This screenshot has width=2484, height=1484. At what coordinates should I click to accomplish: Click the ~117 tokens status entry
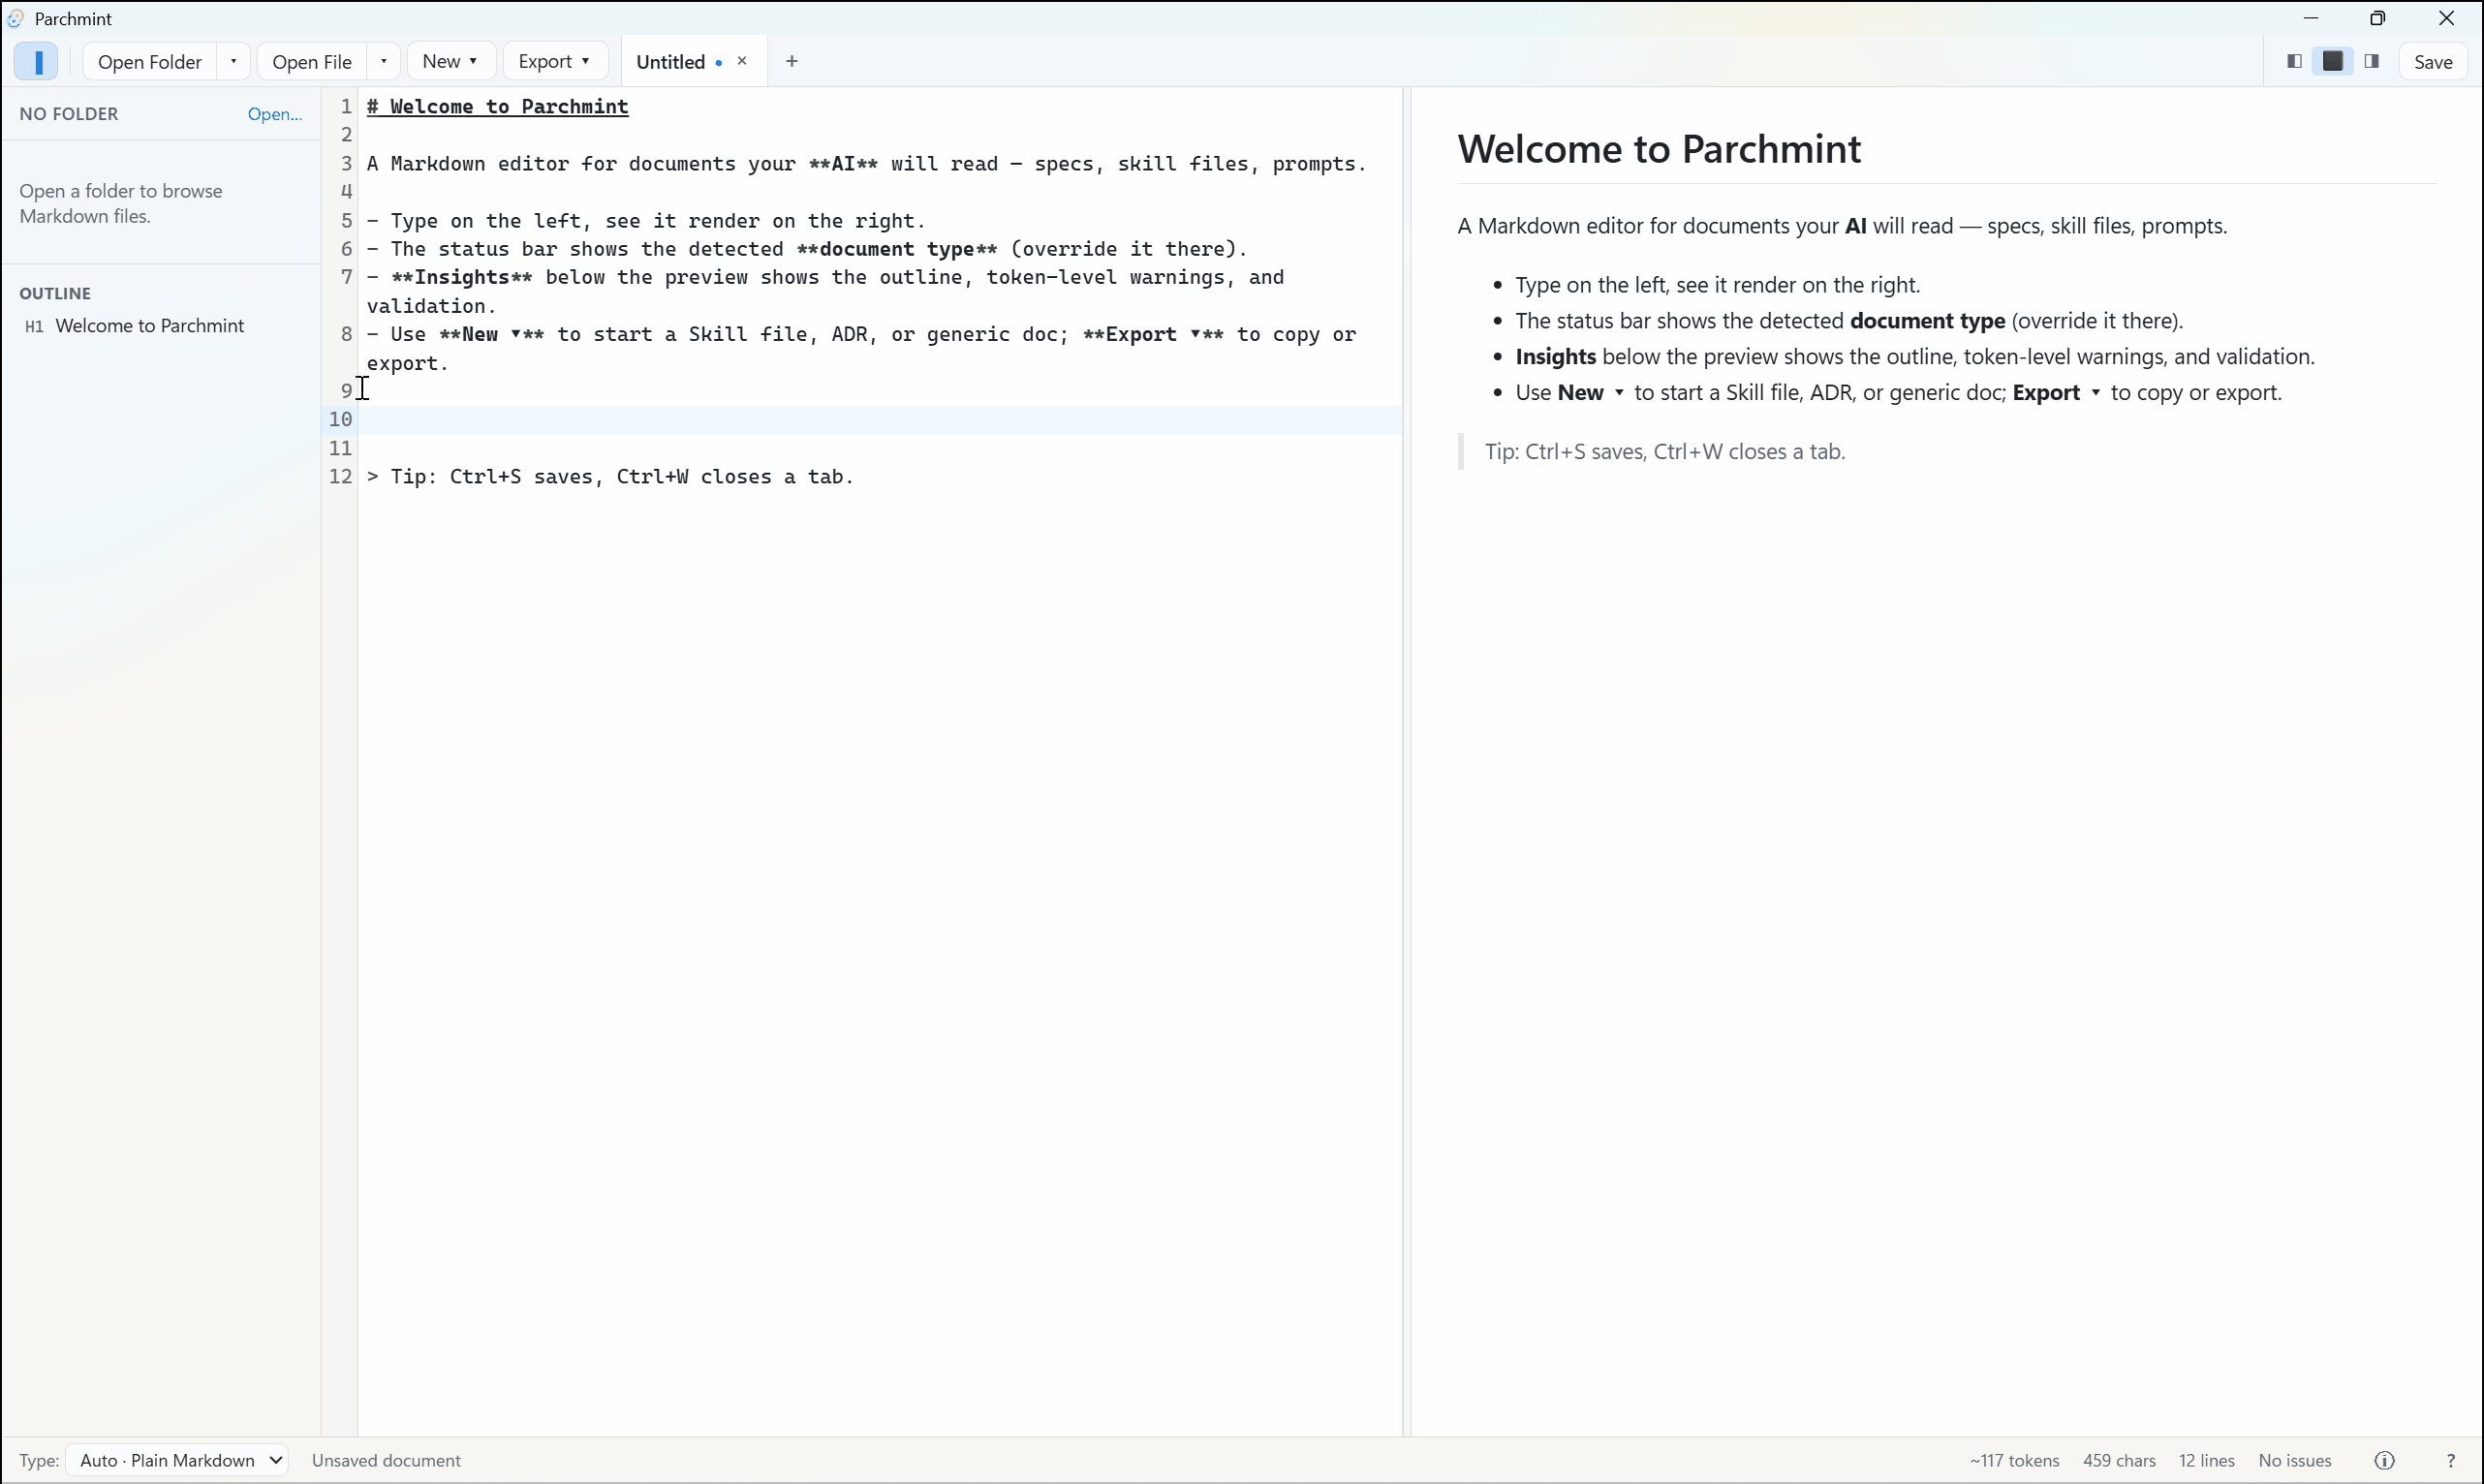[x=2014, y=1461]
